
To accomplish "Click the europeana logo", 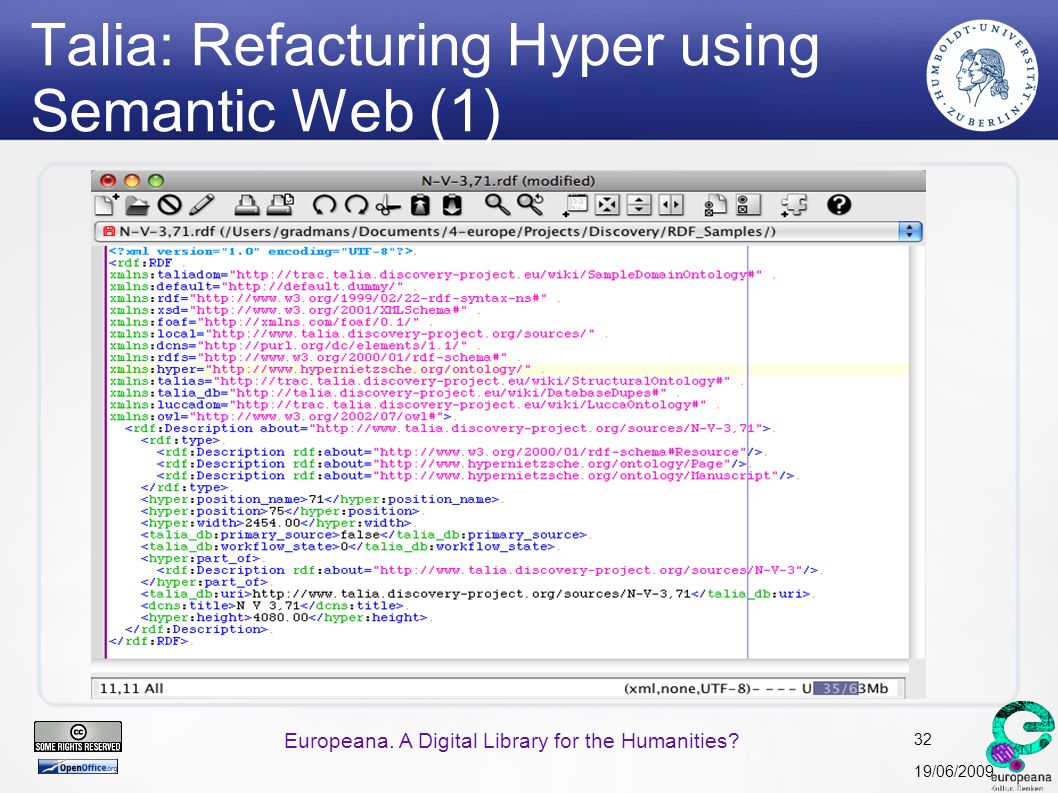I will (x=1020, y=744).
